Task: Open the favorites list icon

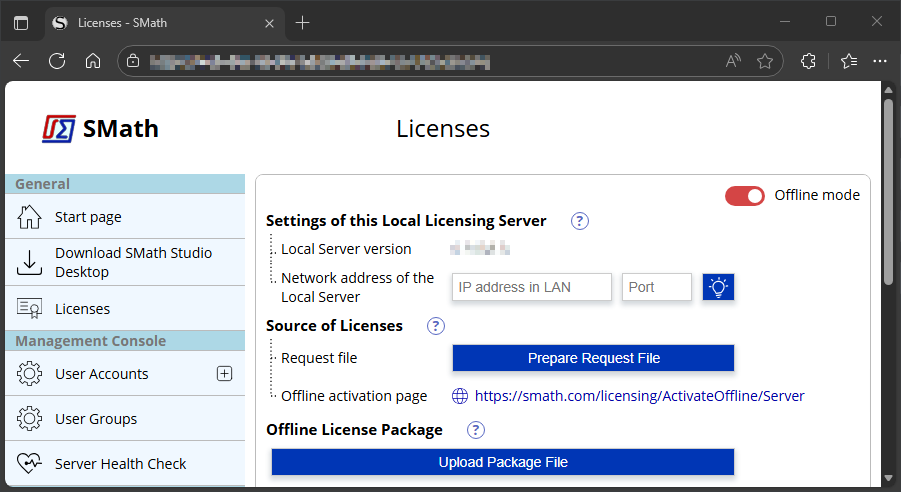Action: [849, 61]
